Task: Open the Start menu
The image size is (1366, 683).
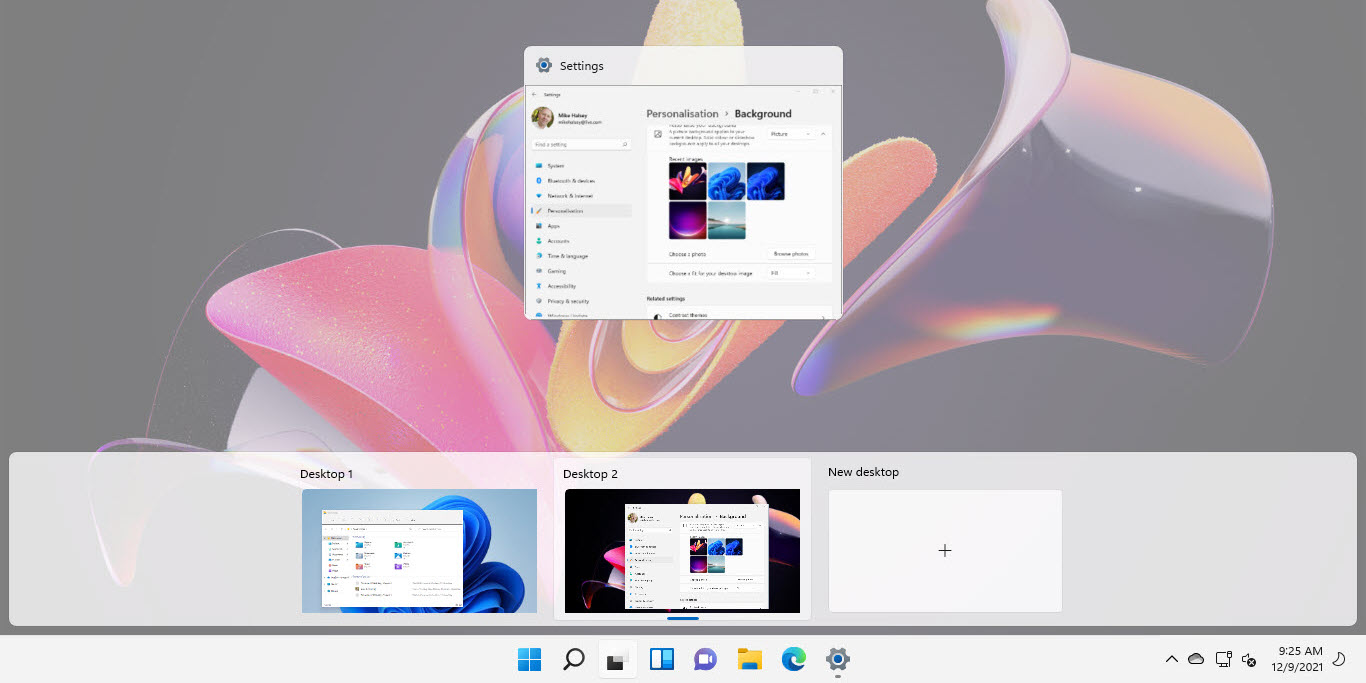Action: 528,660
